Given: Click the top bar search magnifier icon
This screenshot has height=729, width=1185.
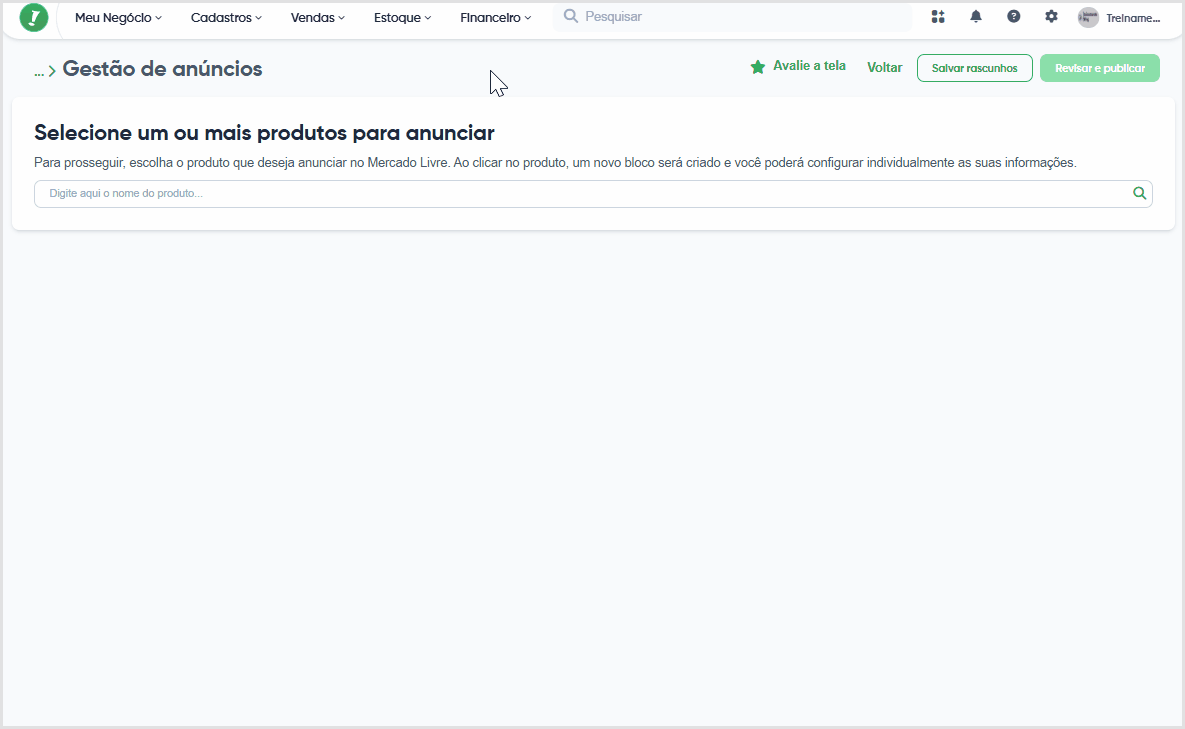Looking at the screenshot, I should click(x=571, y=16).
